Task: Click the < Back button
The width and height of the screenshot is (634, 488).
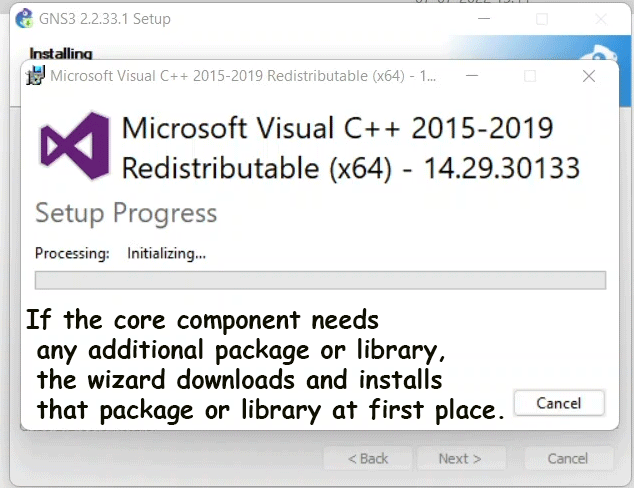Action: (x=368, y=458)
